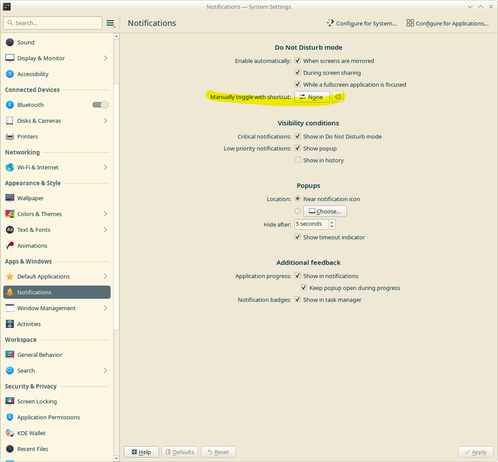Expand the Window Management chevron
Image resolution: width=498 pixels, height=462 pixels.
click(x=105, y=308)
